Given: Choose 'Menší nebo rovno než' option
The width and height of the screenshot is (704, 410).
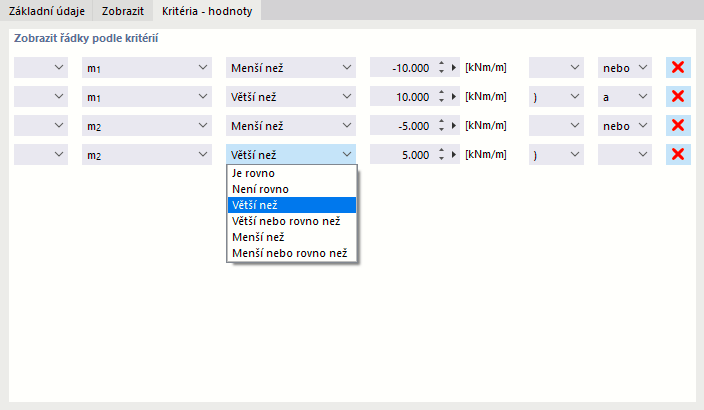Looking at the screenshot, I should point(288,254).
